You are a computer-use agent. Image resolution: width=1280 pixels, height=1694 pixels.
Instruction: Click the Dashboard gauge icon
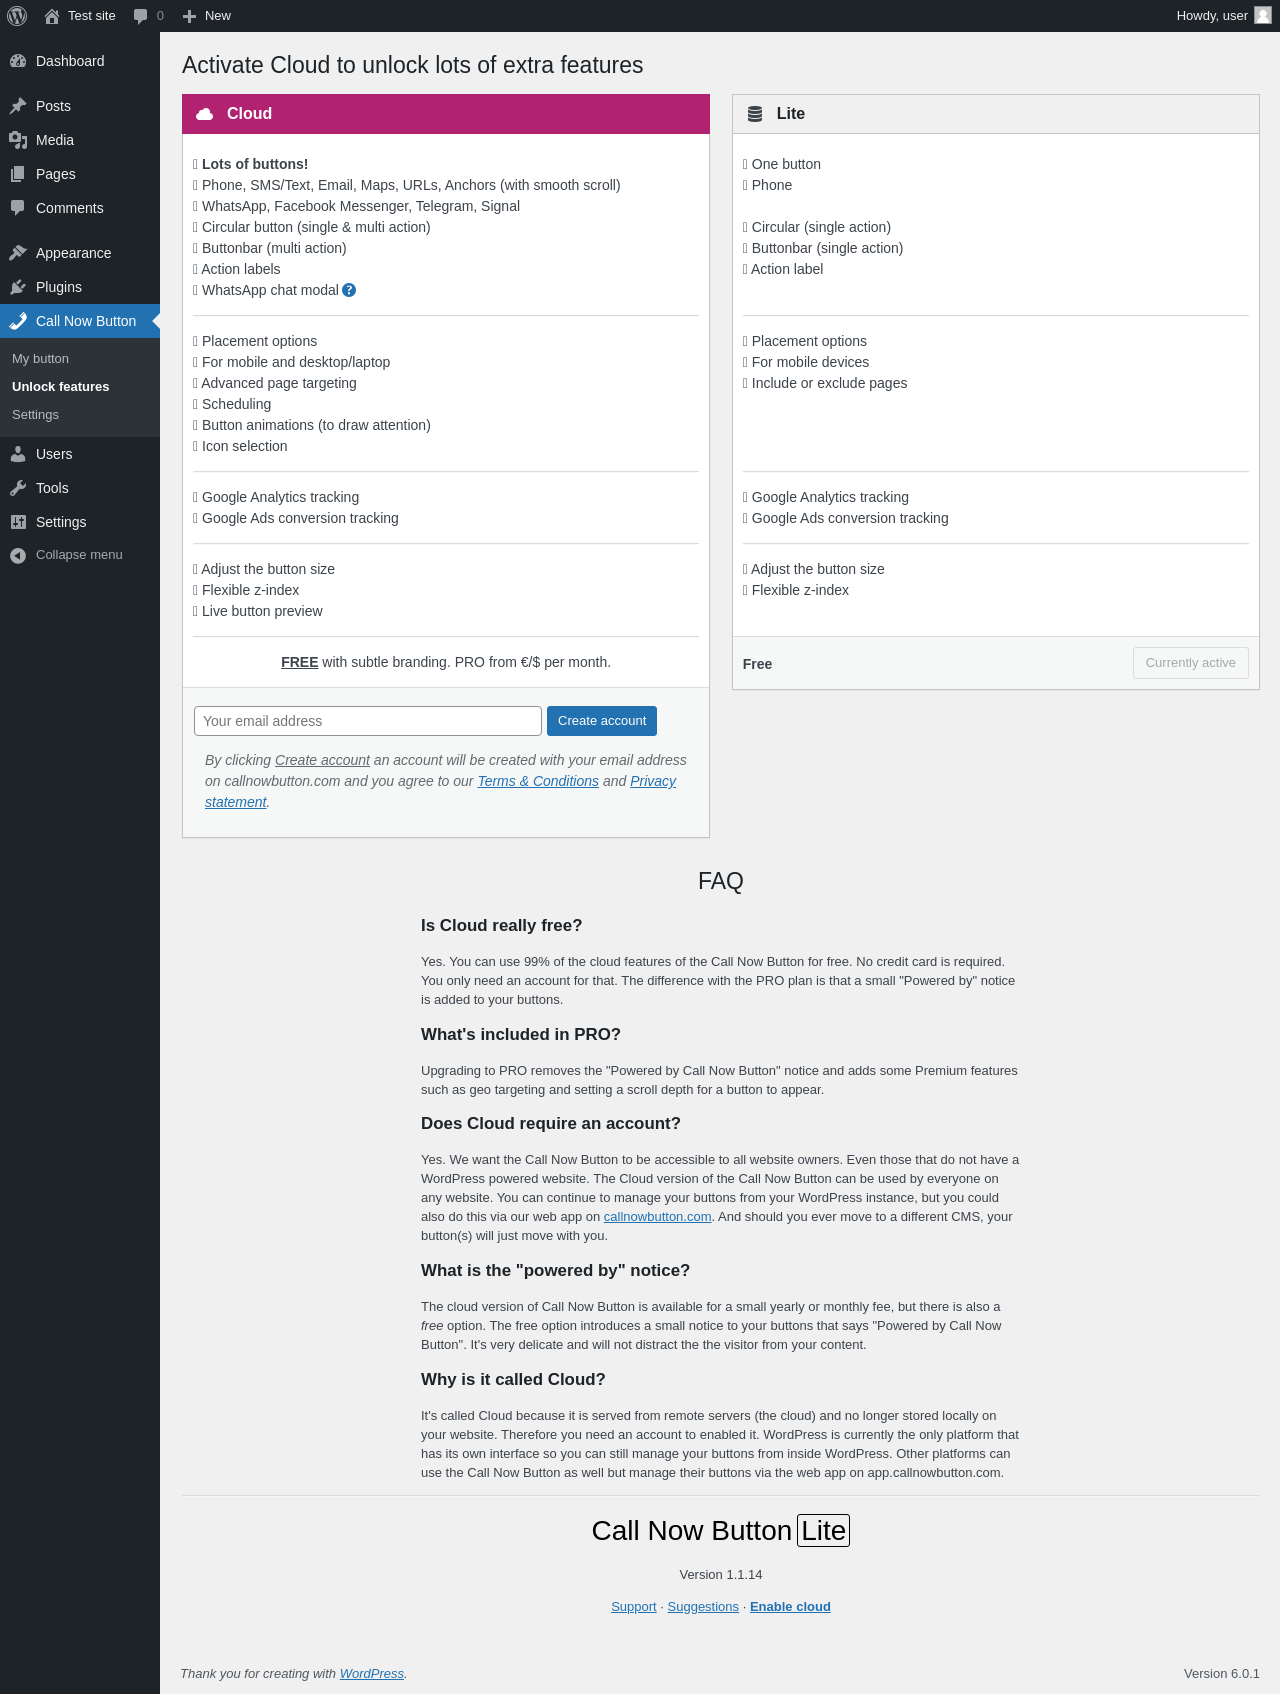(18, 61)
